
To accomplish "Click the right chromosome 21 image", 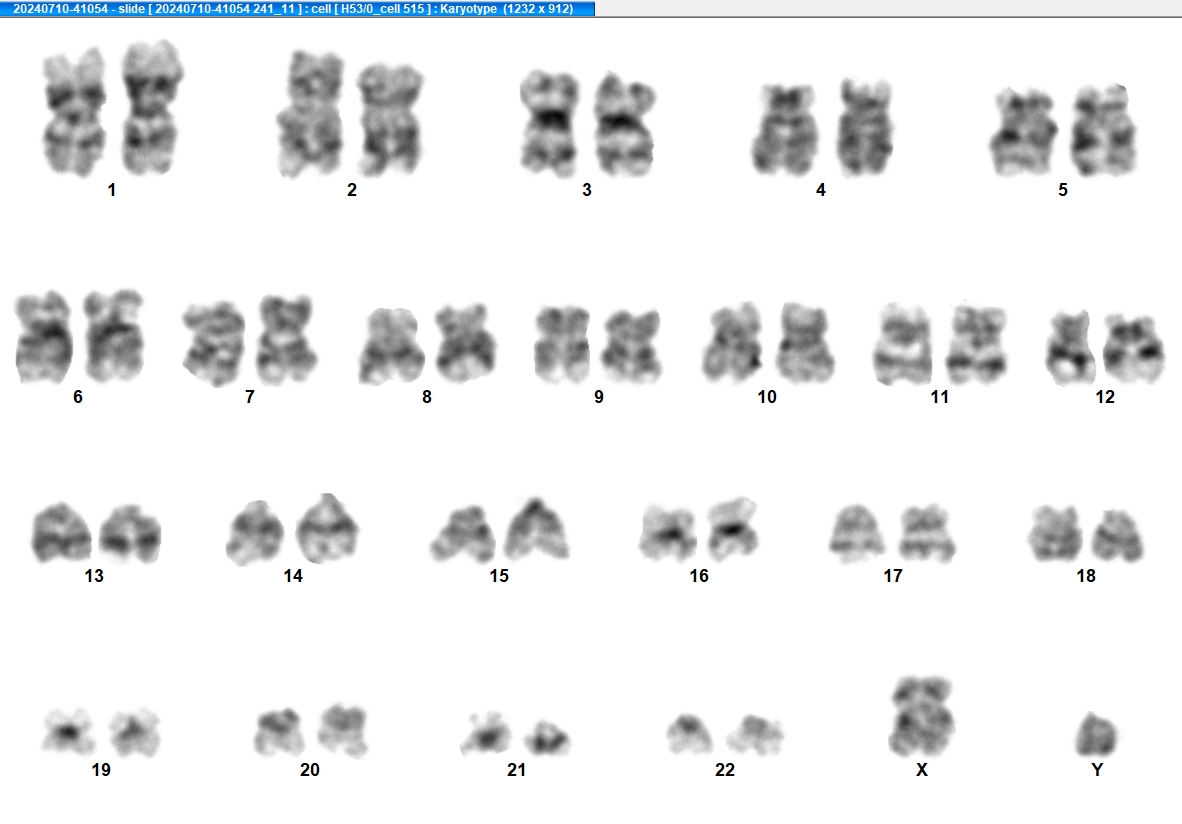I will tap(547, 737).
